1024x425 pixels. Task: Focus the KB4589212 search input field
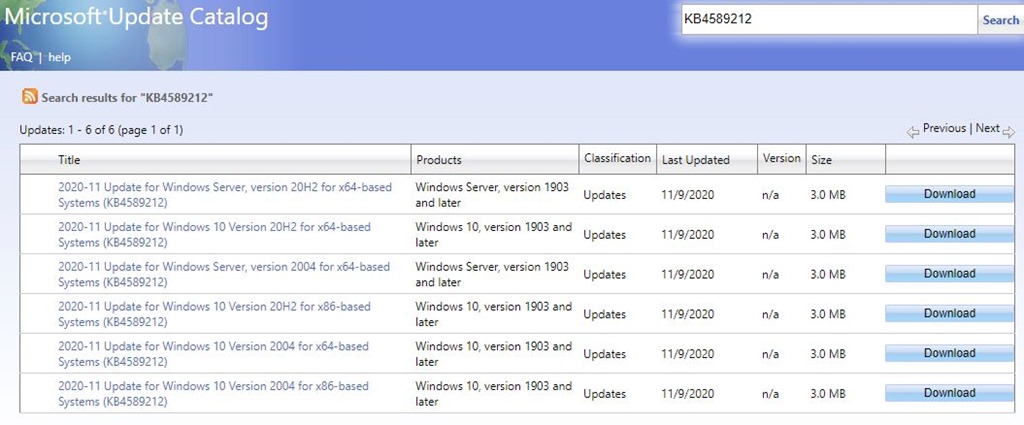click(x=828, y=20)
